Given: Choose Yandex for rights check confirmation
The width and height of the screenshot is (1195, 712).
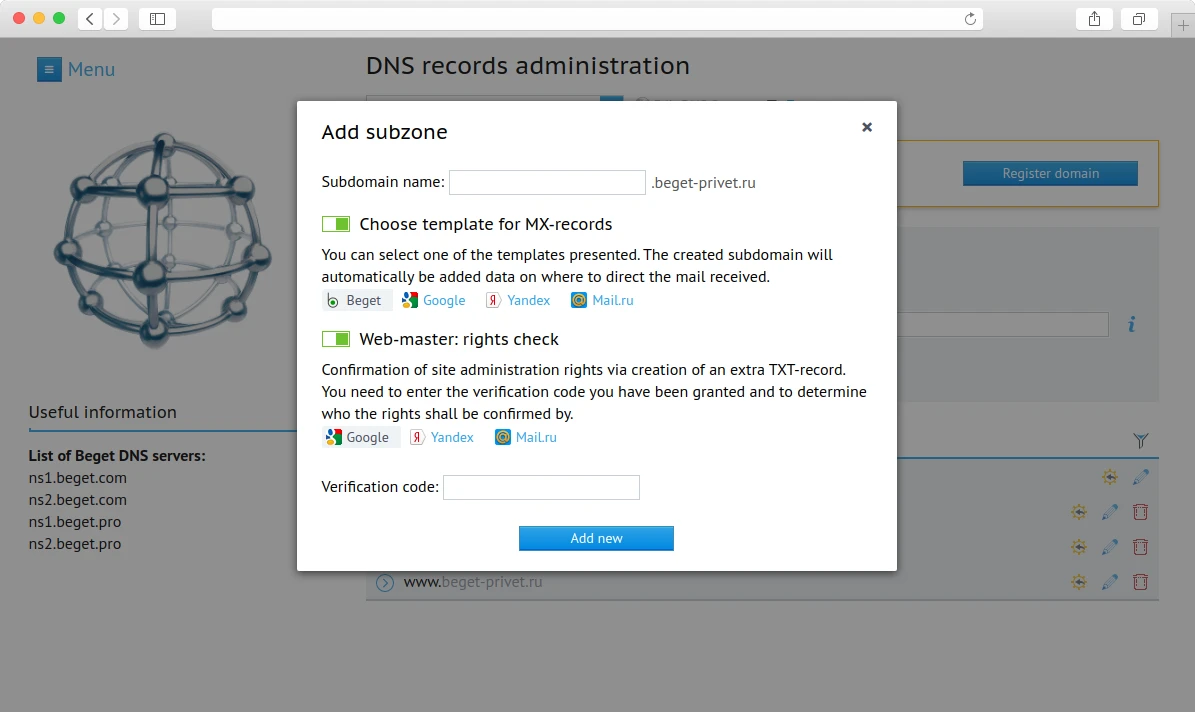Looking at the screenshot, I should tap(442, 437).
